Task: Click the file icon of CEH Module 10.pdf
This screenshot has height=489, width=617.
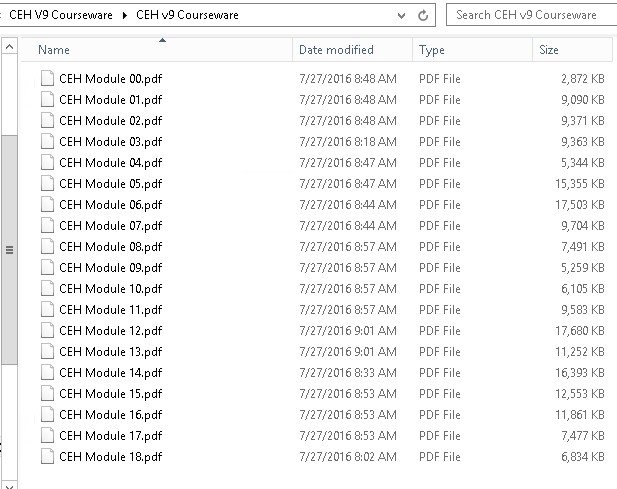Action: [47, 288]
